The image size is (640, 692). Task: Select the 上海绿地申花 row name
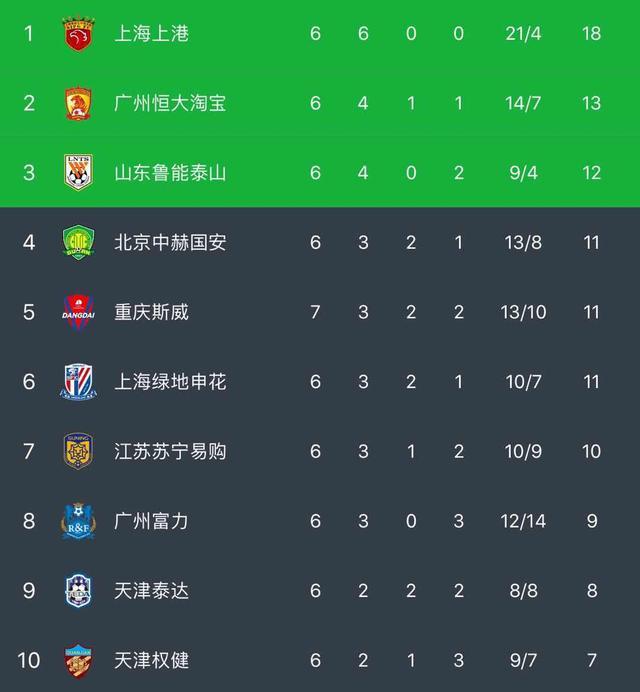[x=170, y=382]
